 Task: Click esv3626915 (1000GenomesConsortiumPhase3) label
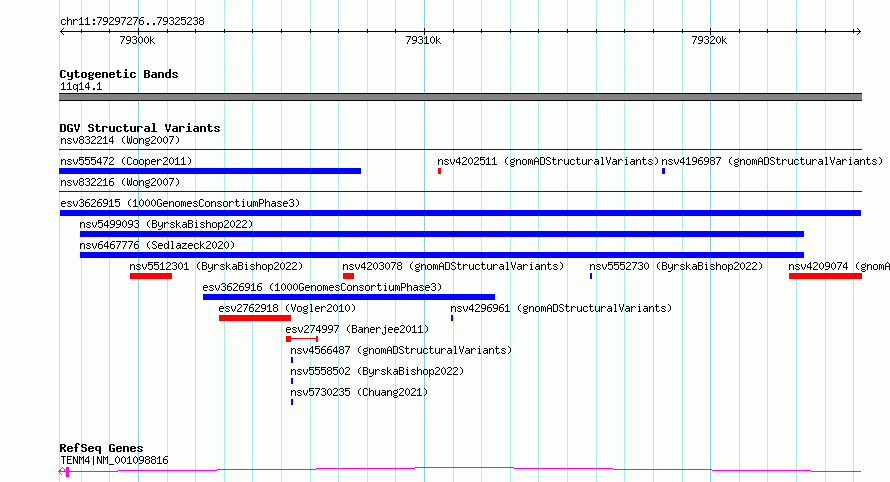[x=180, y=203]
